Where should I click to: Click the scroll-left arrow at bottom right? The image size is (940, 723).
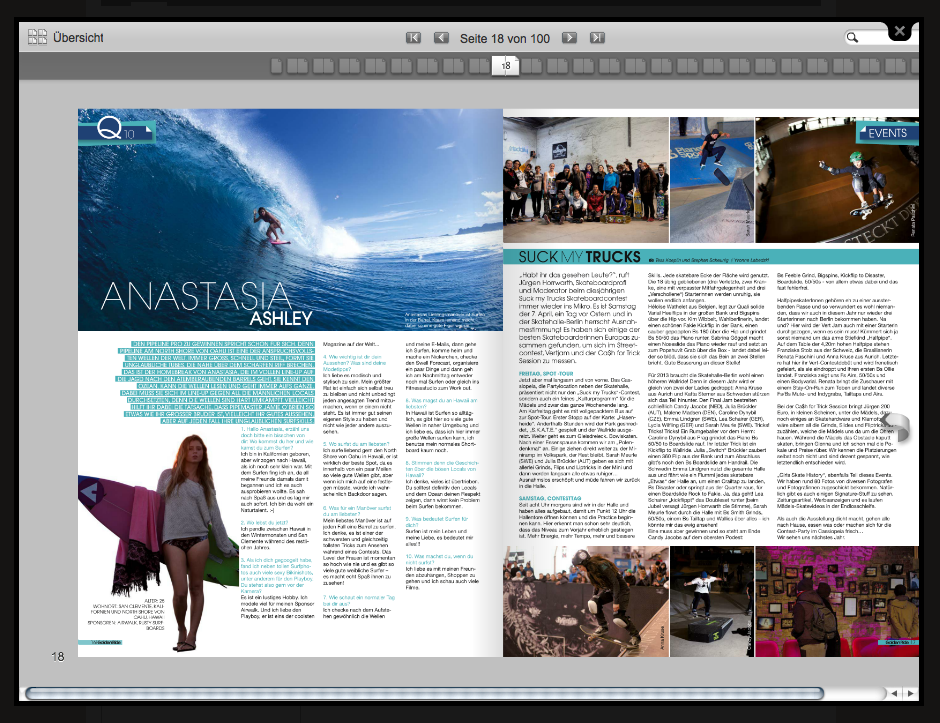point(894,694)
